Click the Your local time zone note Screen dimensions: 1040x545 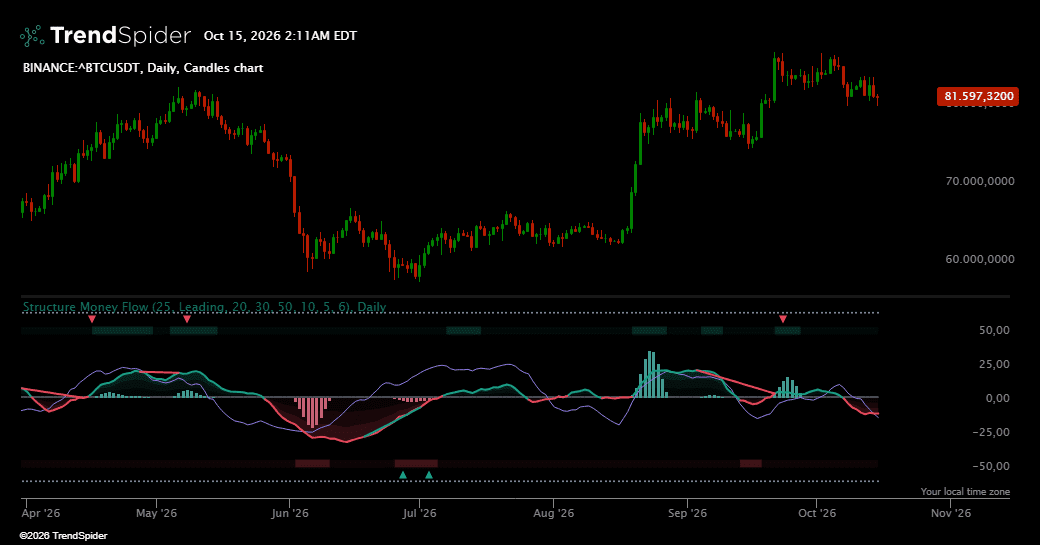[x=965, y=491]
